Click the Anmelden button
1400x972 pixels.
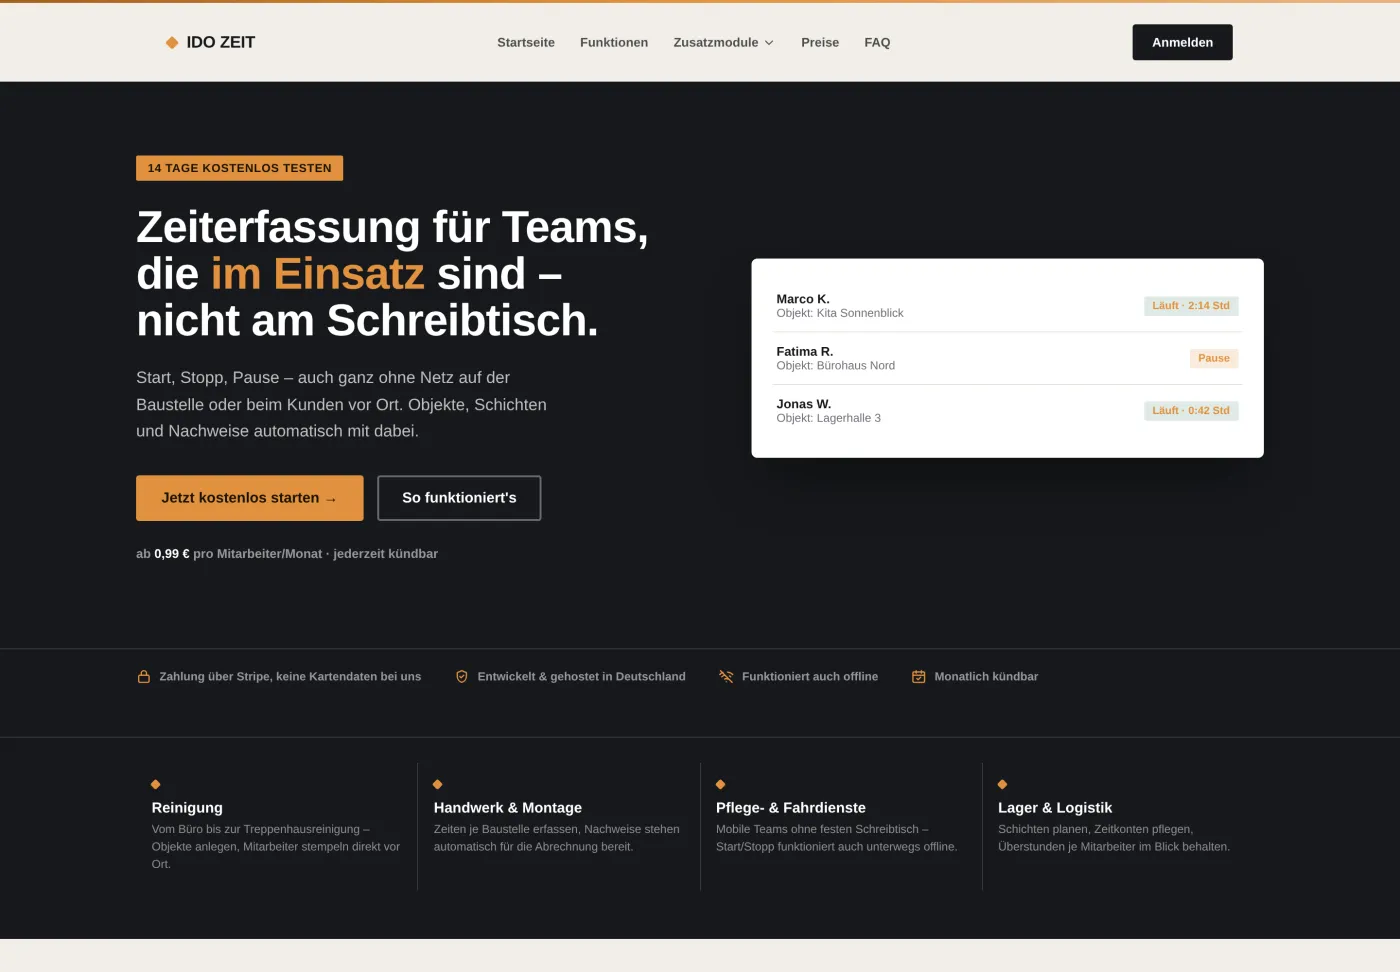pyautogui.click(x=1182, y=42)
